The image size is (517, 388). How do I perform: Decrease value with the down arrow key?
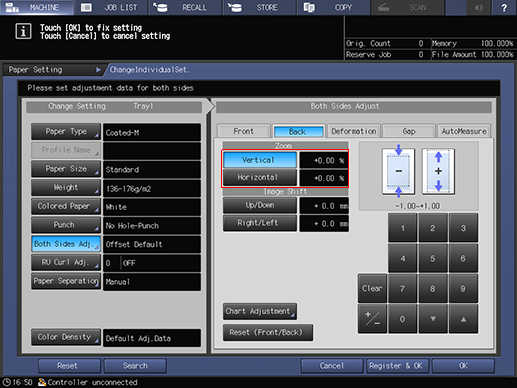(x=432, y=319)
